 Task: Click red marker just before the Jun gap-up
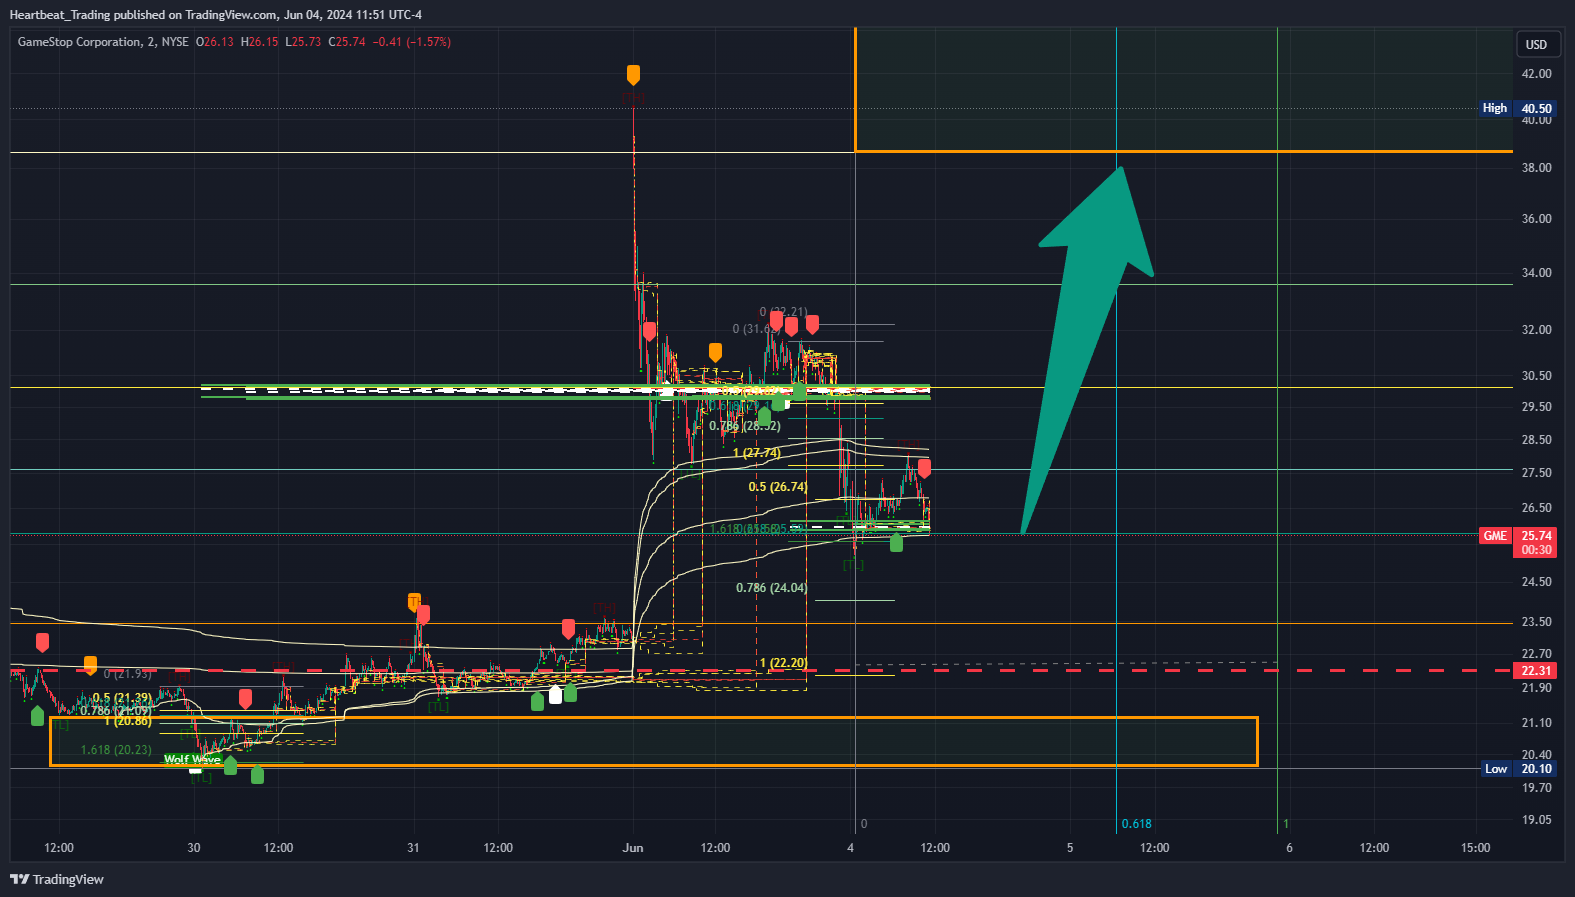click(568, 629)
